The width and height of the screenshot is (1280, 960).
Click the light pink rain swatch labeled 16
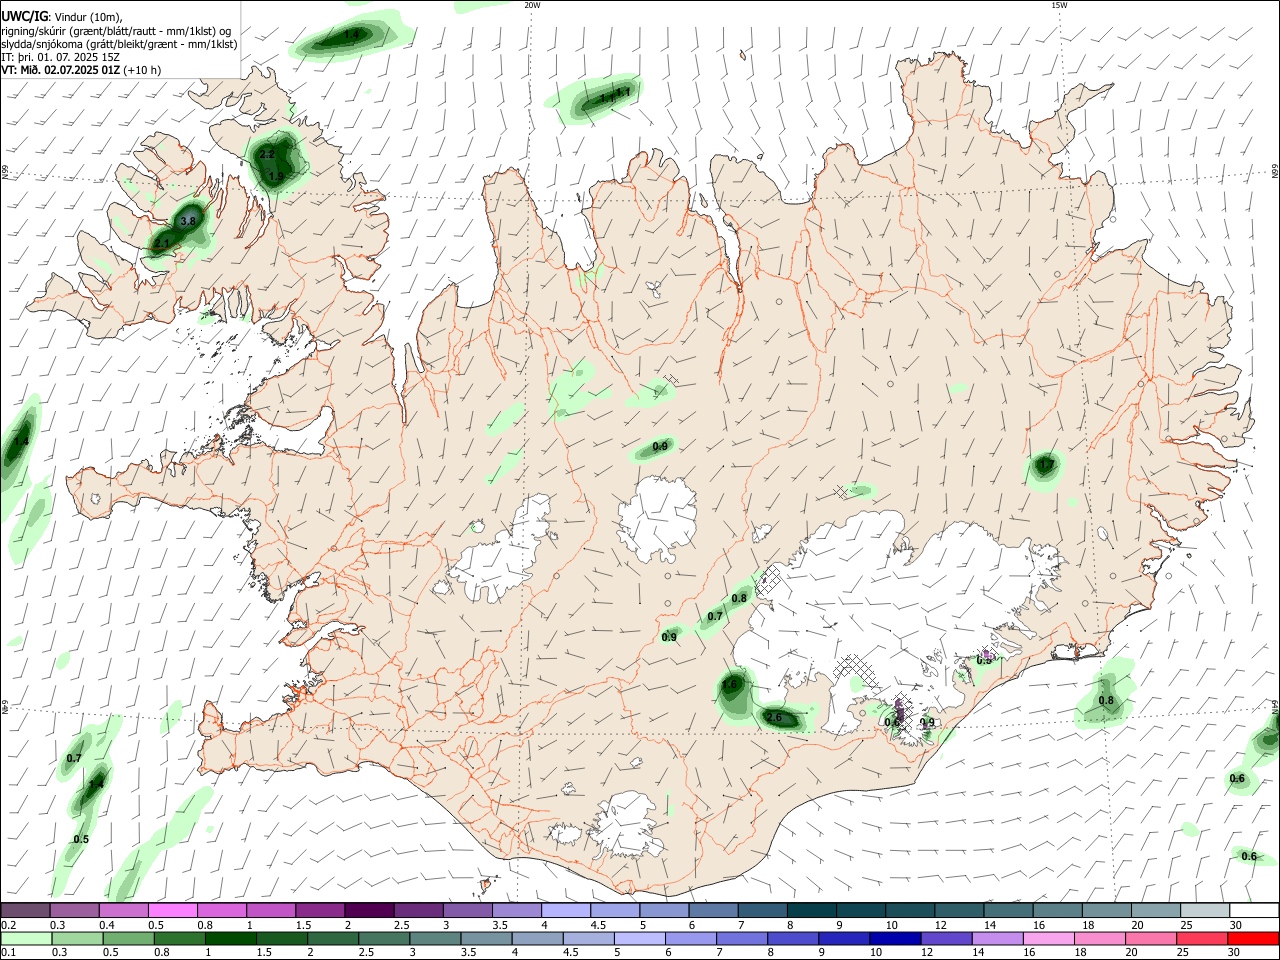click(1049, 939)
